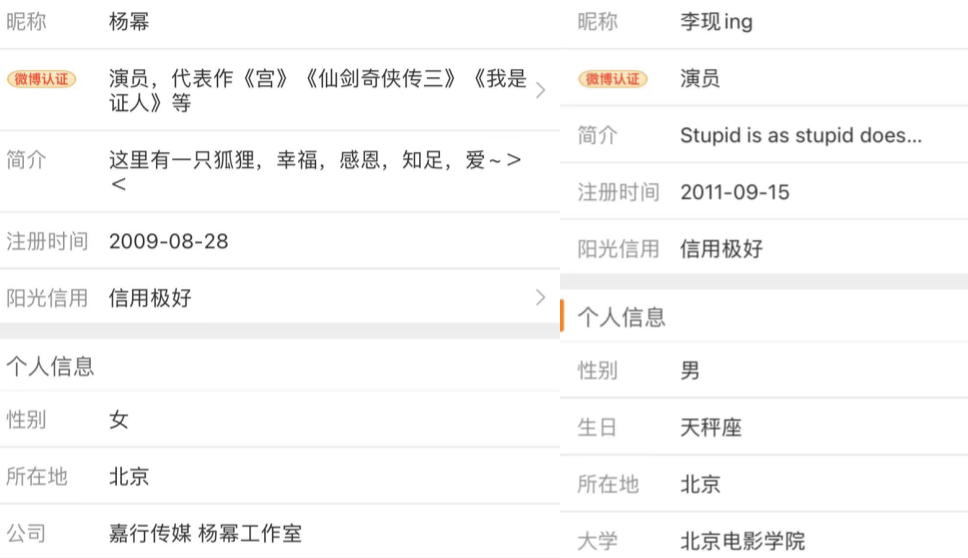Click the gender value 男
Screen dimensions: 968x558
[690, 370]
